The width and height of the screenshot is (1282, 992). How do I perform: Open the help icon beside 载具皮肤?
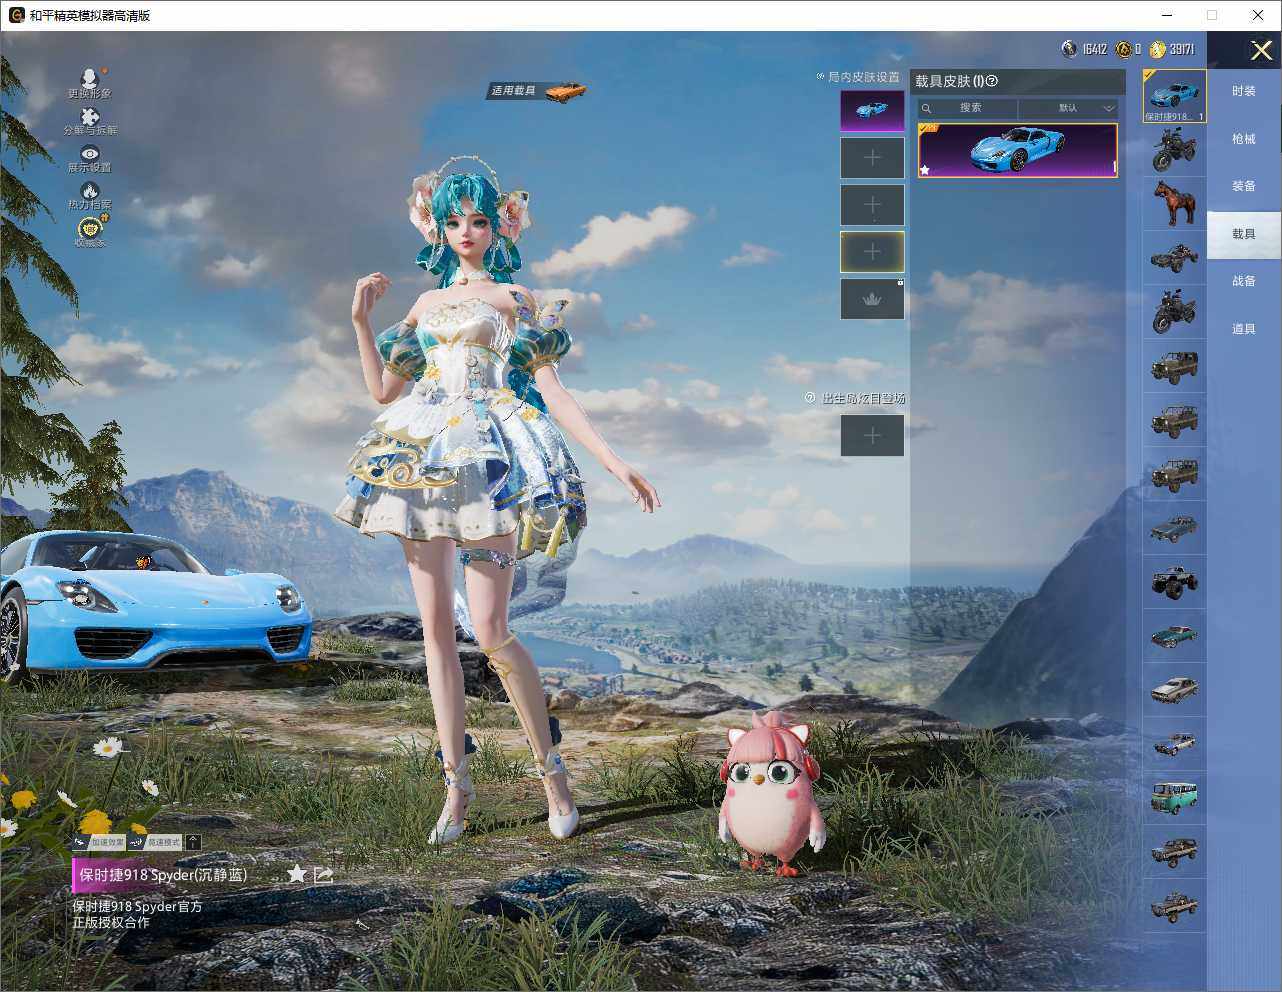(992, 81)
